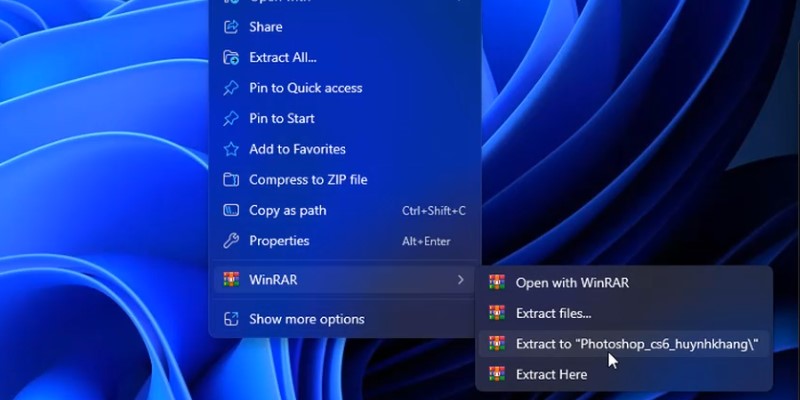Expand the WinRAR submenu chevron arrow
The width and height of the screenshot is (800, 400).
(x=460, y=280)
